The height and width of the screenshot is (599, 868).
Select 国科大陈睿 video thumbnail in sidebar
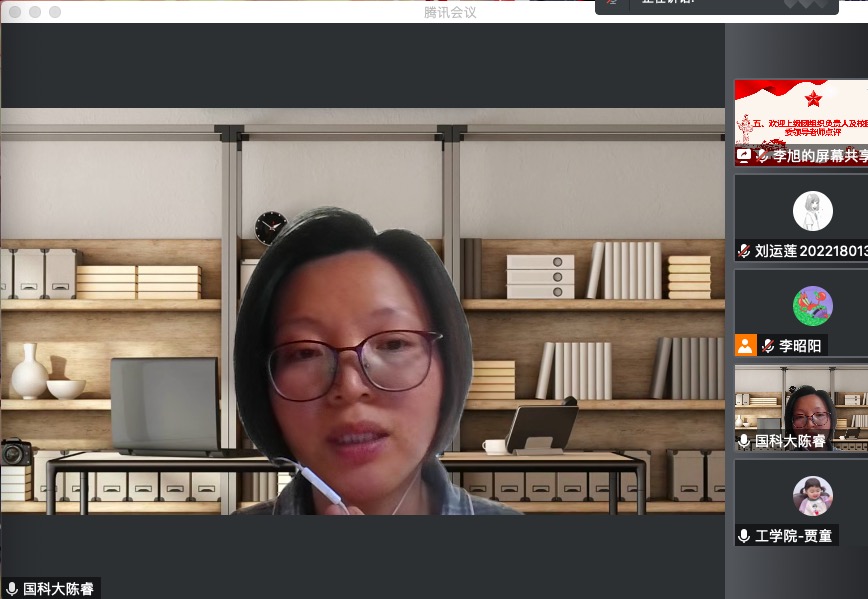[801, 408]
